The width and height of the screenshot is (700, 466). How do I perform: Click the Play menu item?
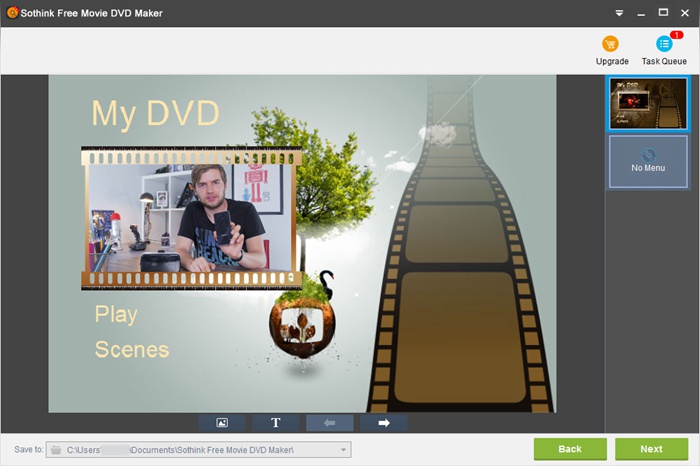click(116, 314)
